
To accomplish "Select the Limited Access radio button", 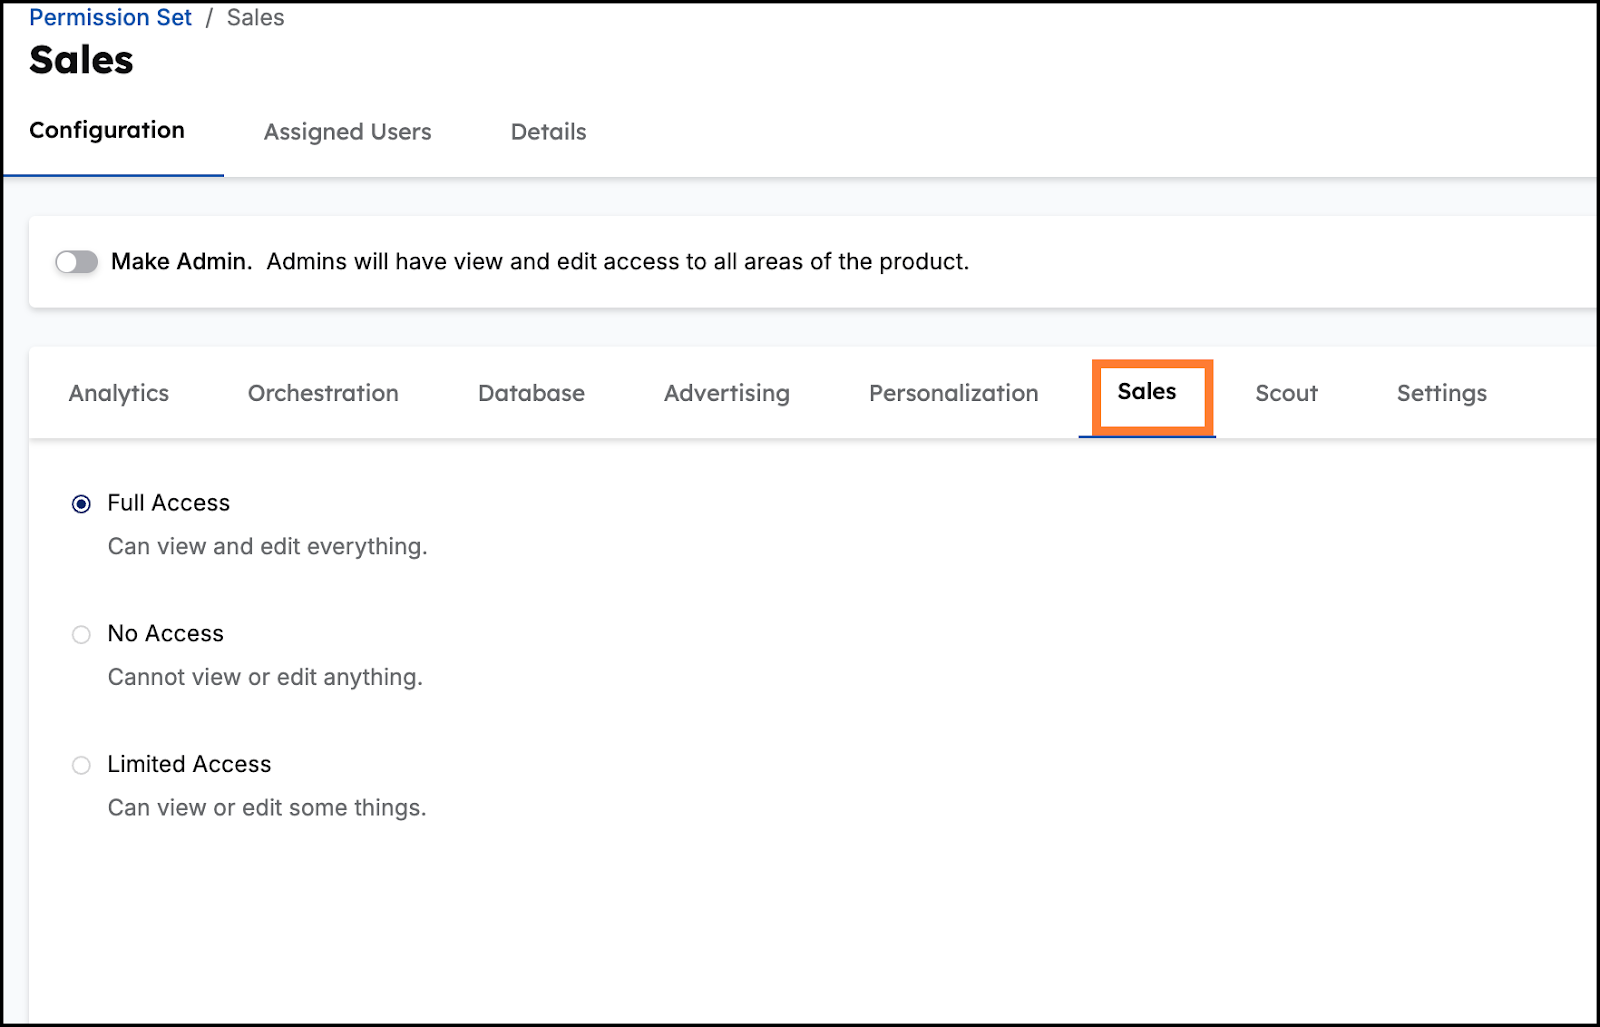I will pyautogui.click(x=82, y=766).
